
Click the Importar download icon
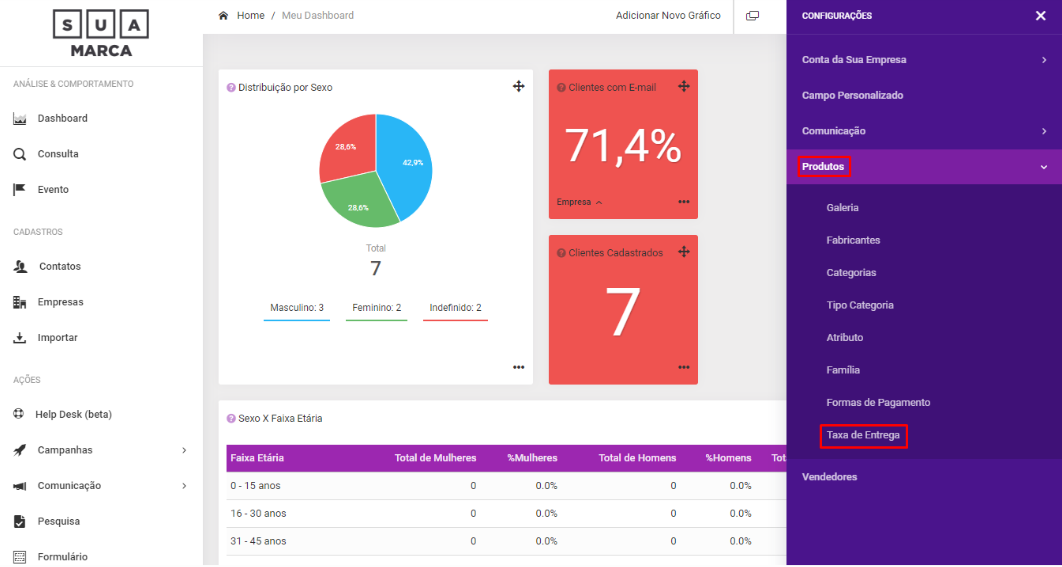[19, 338]
